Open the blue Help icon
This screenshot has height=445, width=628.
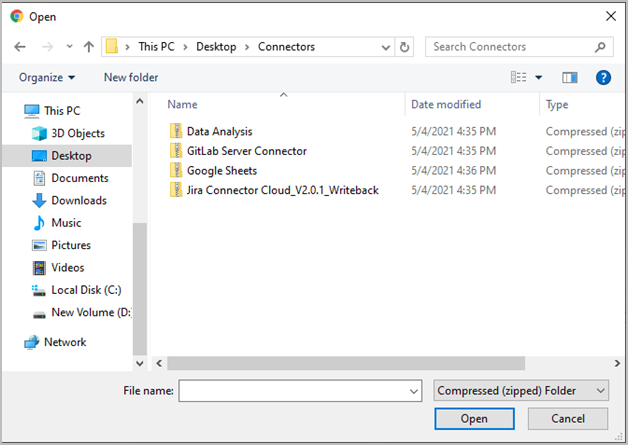point(603,77)
